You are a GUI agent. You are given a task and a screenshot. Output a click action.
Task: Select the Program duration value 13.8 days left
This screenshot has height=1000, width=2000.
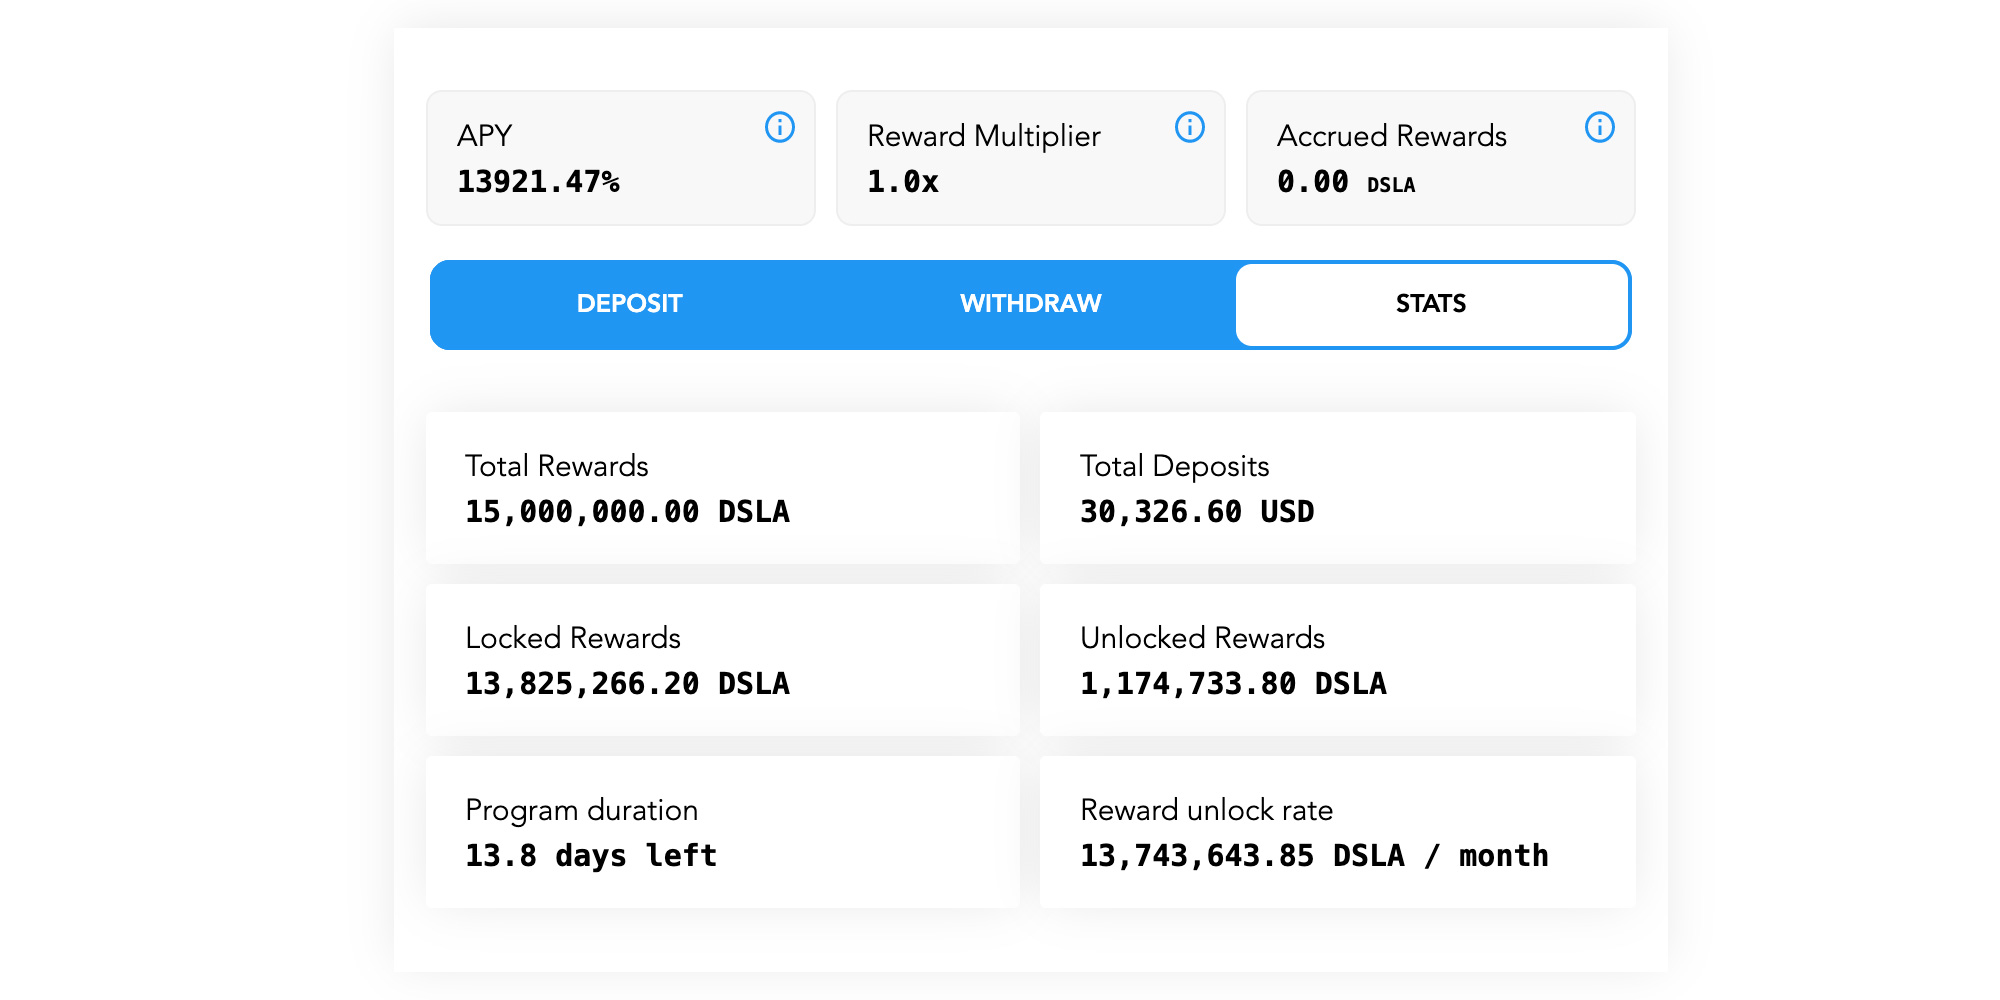coord(591,856)
